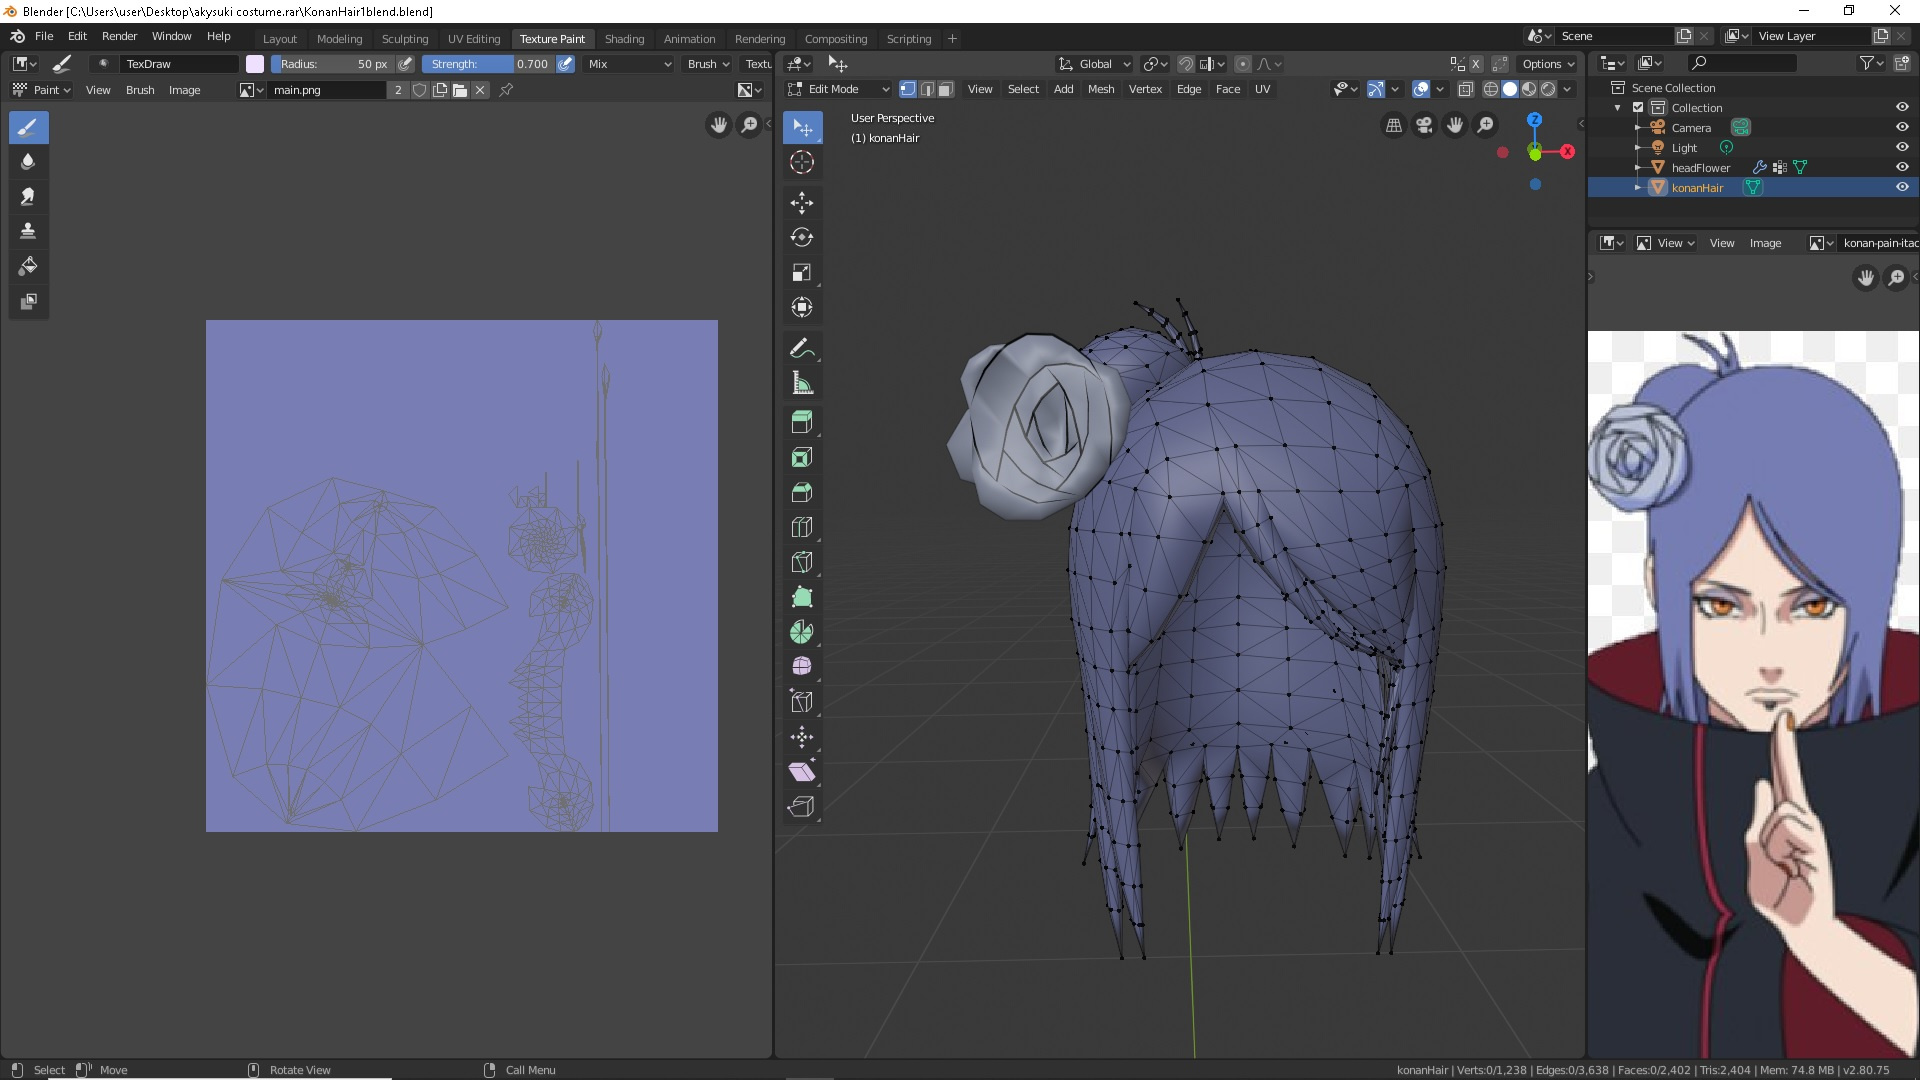Screen dimensions: 1920x1080
Task: Select the Mask paint tool
Action: pyautogui.click(x=28, y=302)
